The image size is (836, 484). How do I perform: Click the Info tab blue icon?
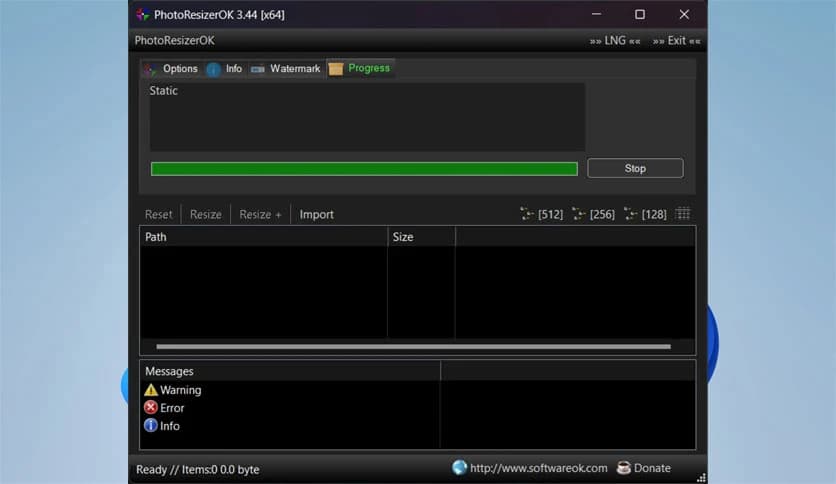[213, 69]
